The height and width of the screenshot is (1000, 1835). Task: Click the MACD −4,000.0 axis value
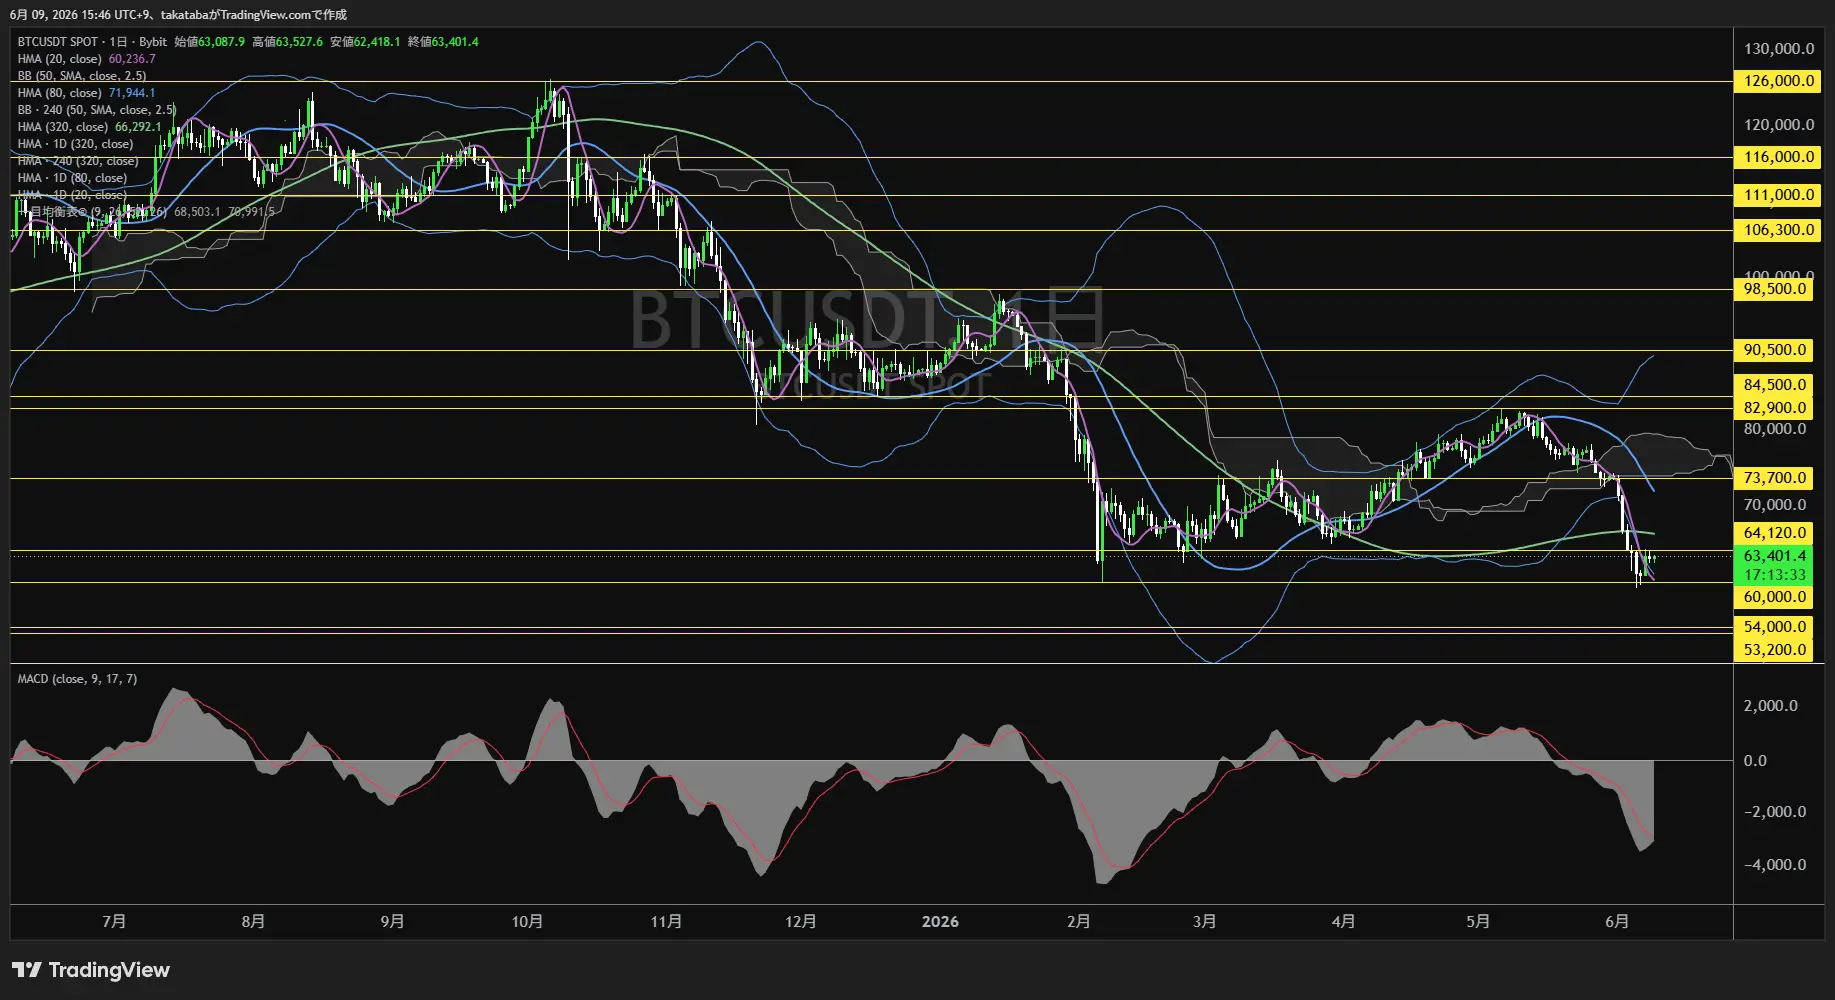click(1775, 865)
